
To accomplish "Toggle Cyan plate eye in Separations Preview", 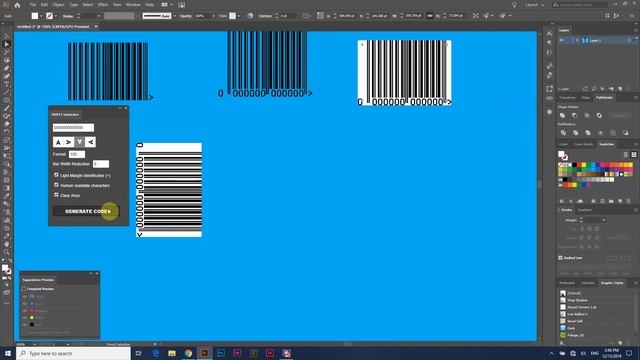I will pos(25,304).
